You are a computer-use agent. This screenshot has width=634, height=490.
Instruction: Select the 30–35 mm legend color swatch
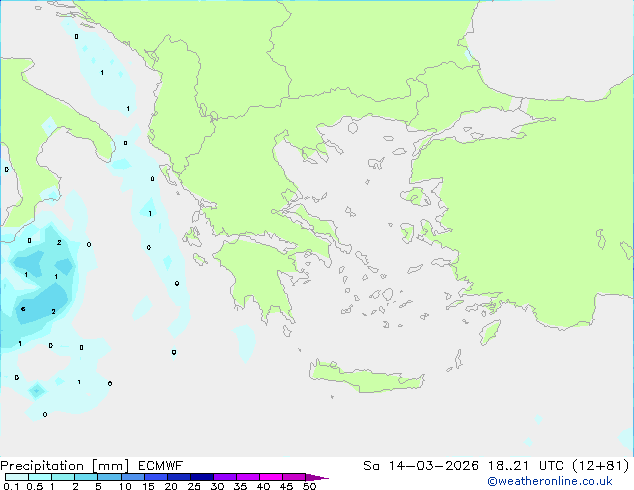(225, 477)
